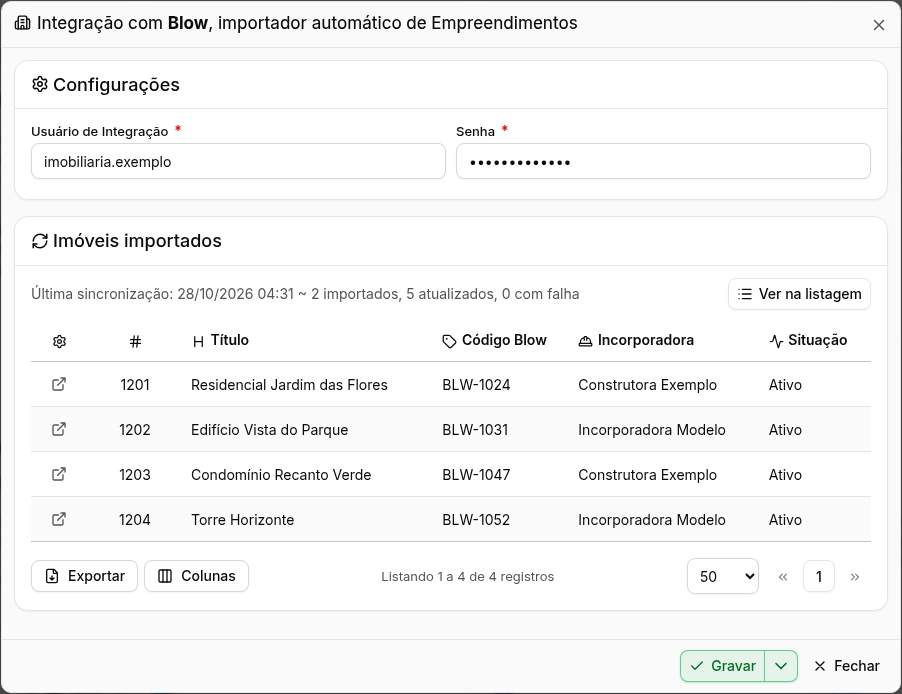Expand the Gravar dropdown arrow
The height and width of the screenshot is (694, 902).
(781, 666)
